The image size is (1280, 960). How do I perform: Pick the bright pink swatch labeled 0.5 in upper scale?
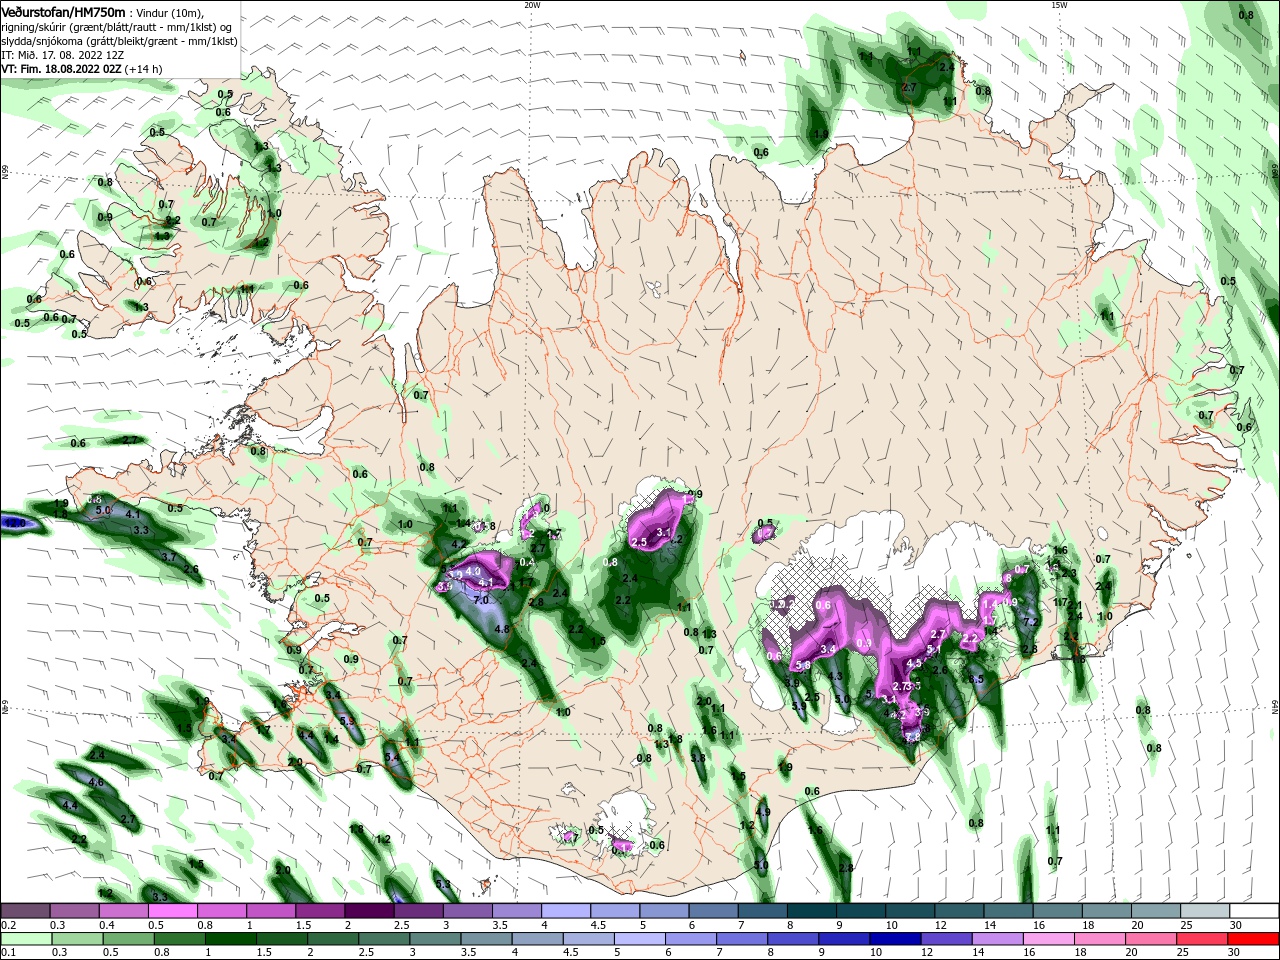tap(172, 911)
